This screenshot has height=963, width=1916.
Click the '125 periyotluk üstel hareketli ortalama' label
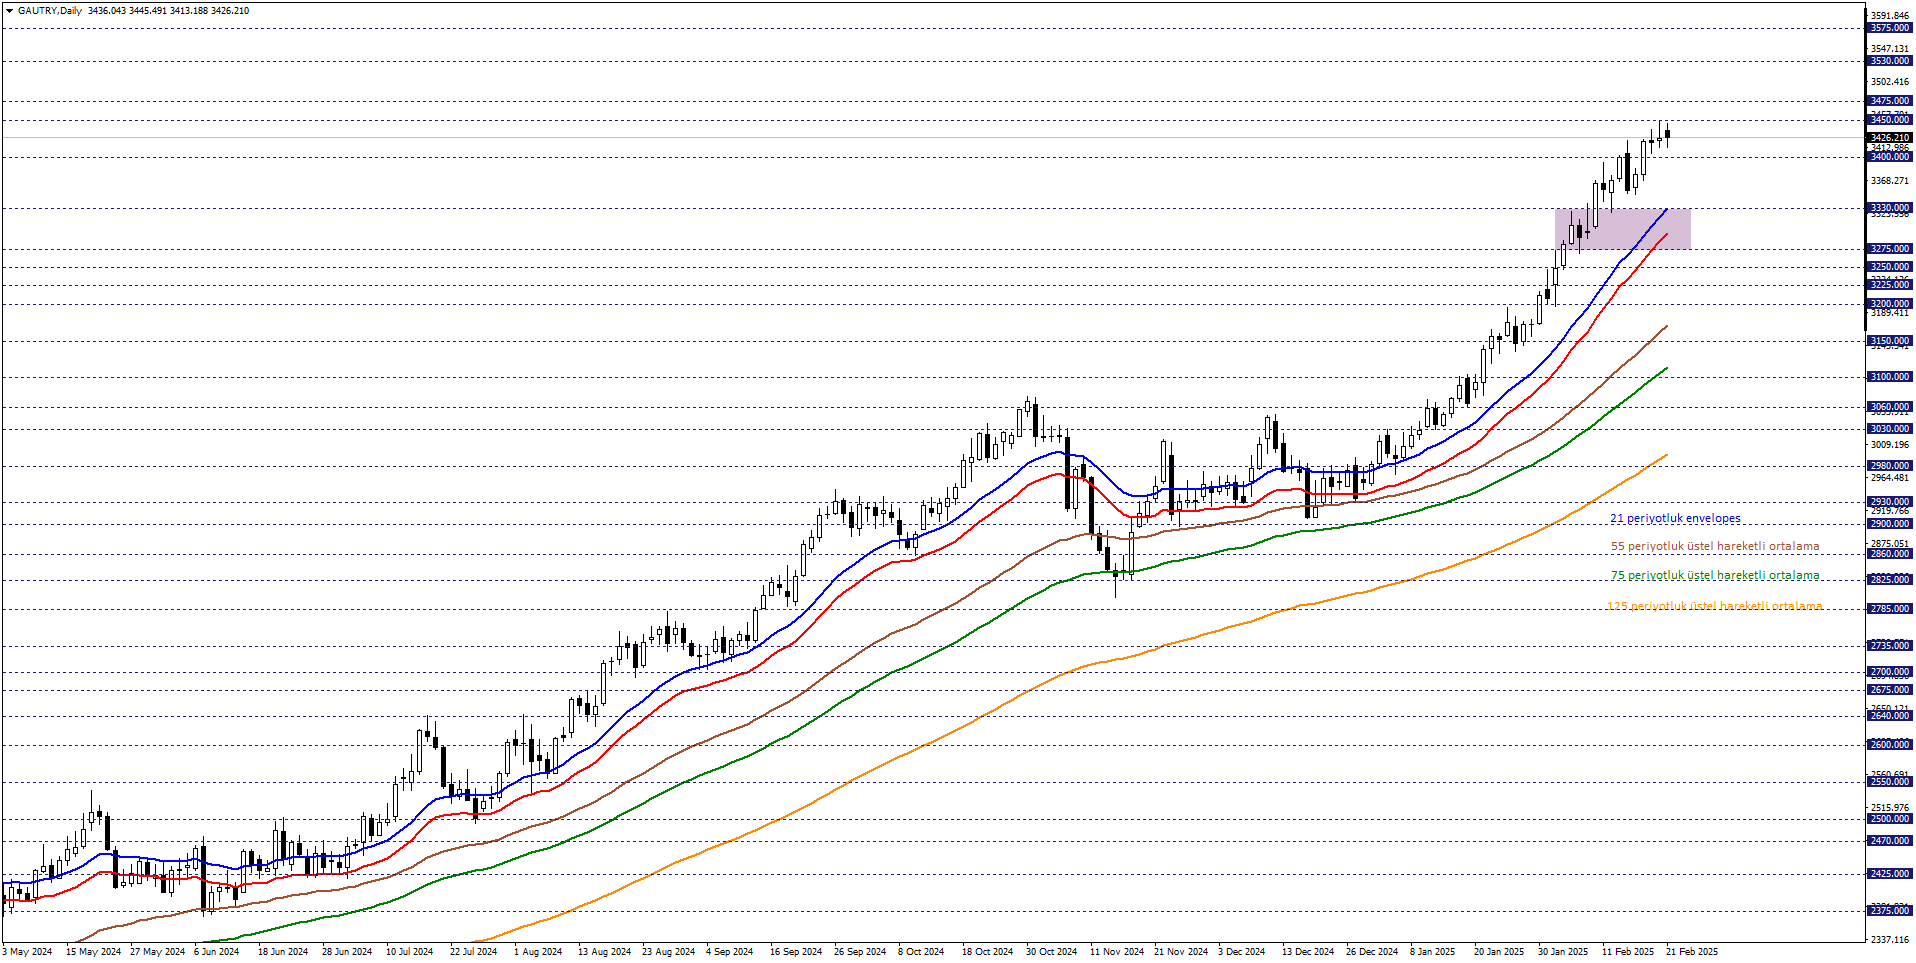(1715, 605)
